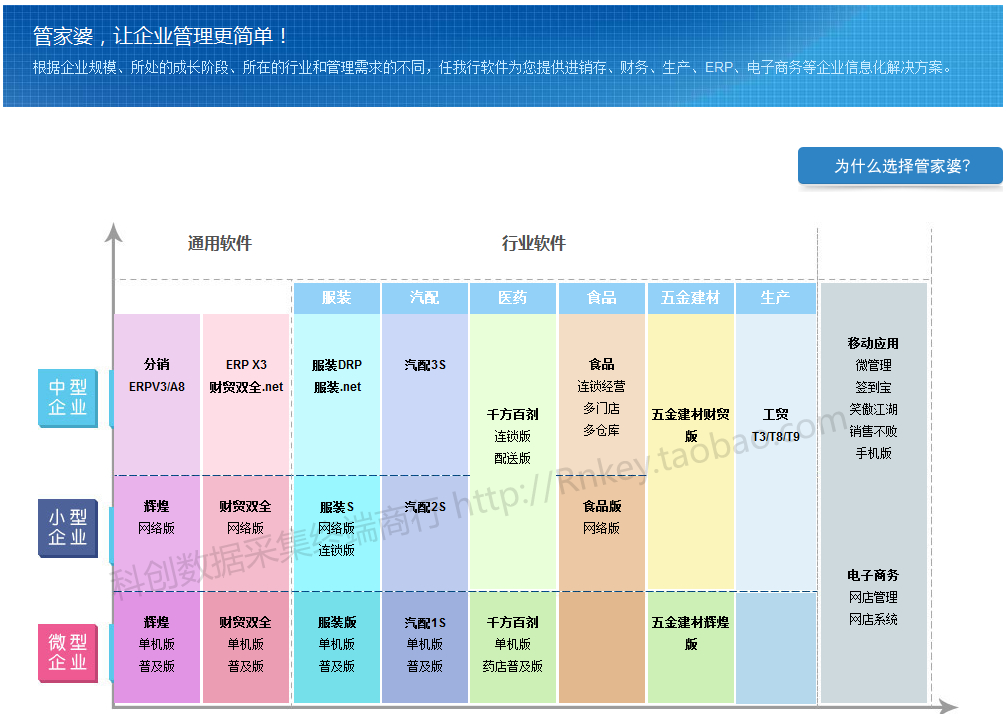Click the 五金建材 column header
This screenshot has height=727, width=1007.
(x=690, y=298)
